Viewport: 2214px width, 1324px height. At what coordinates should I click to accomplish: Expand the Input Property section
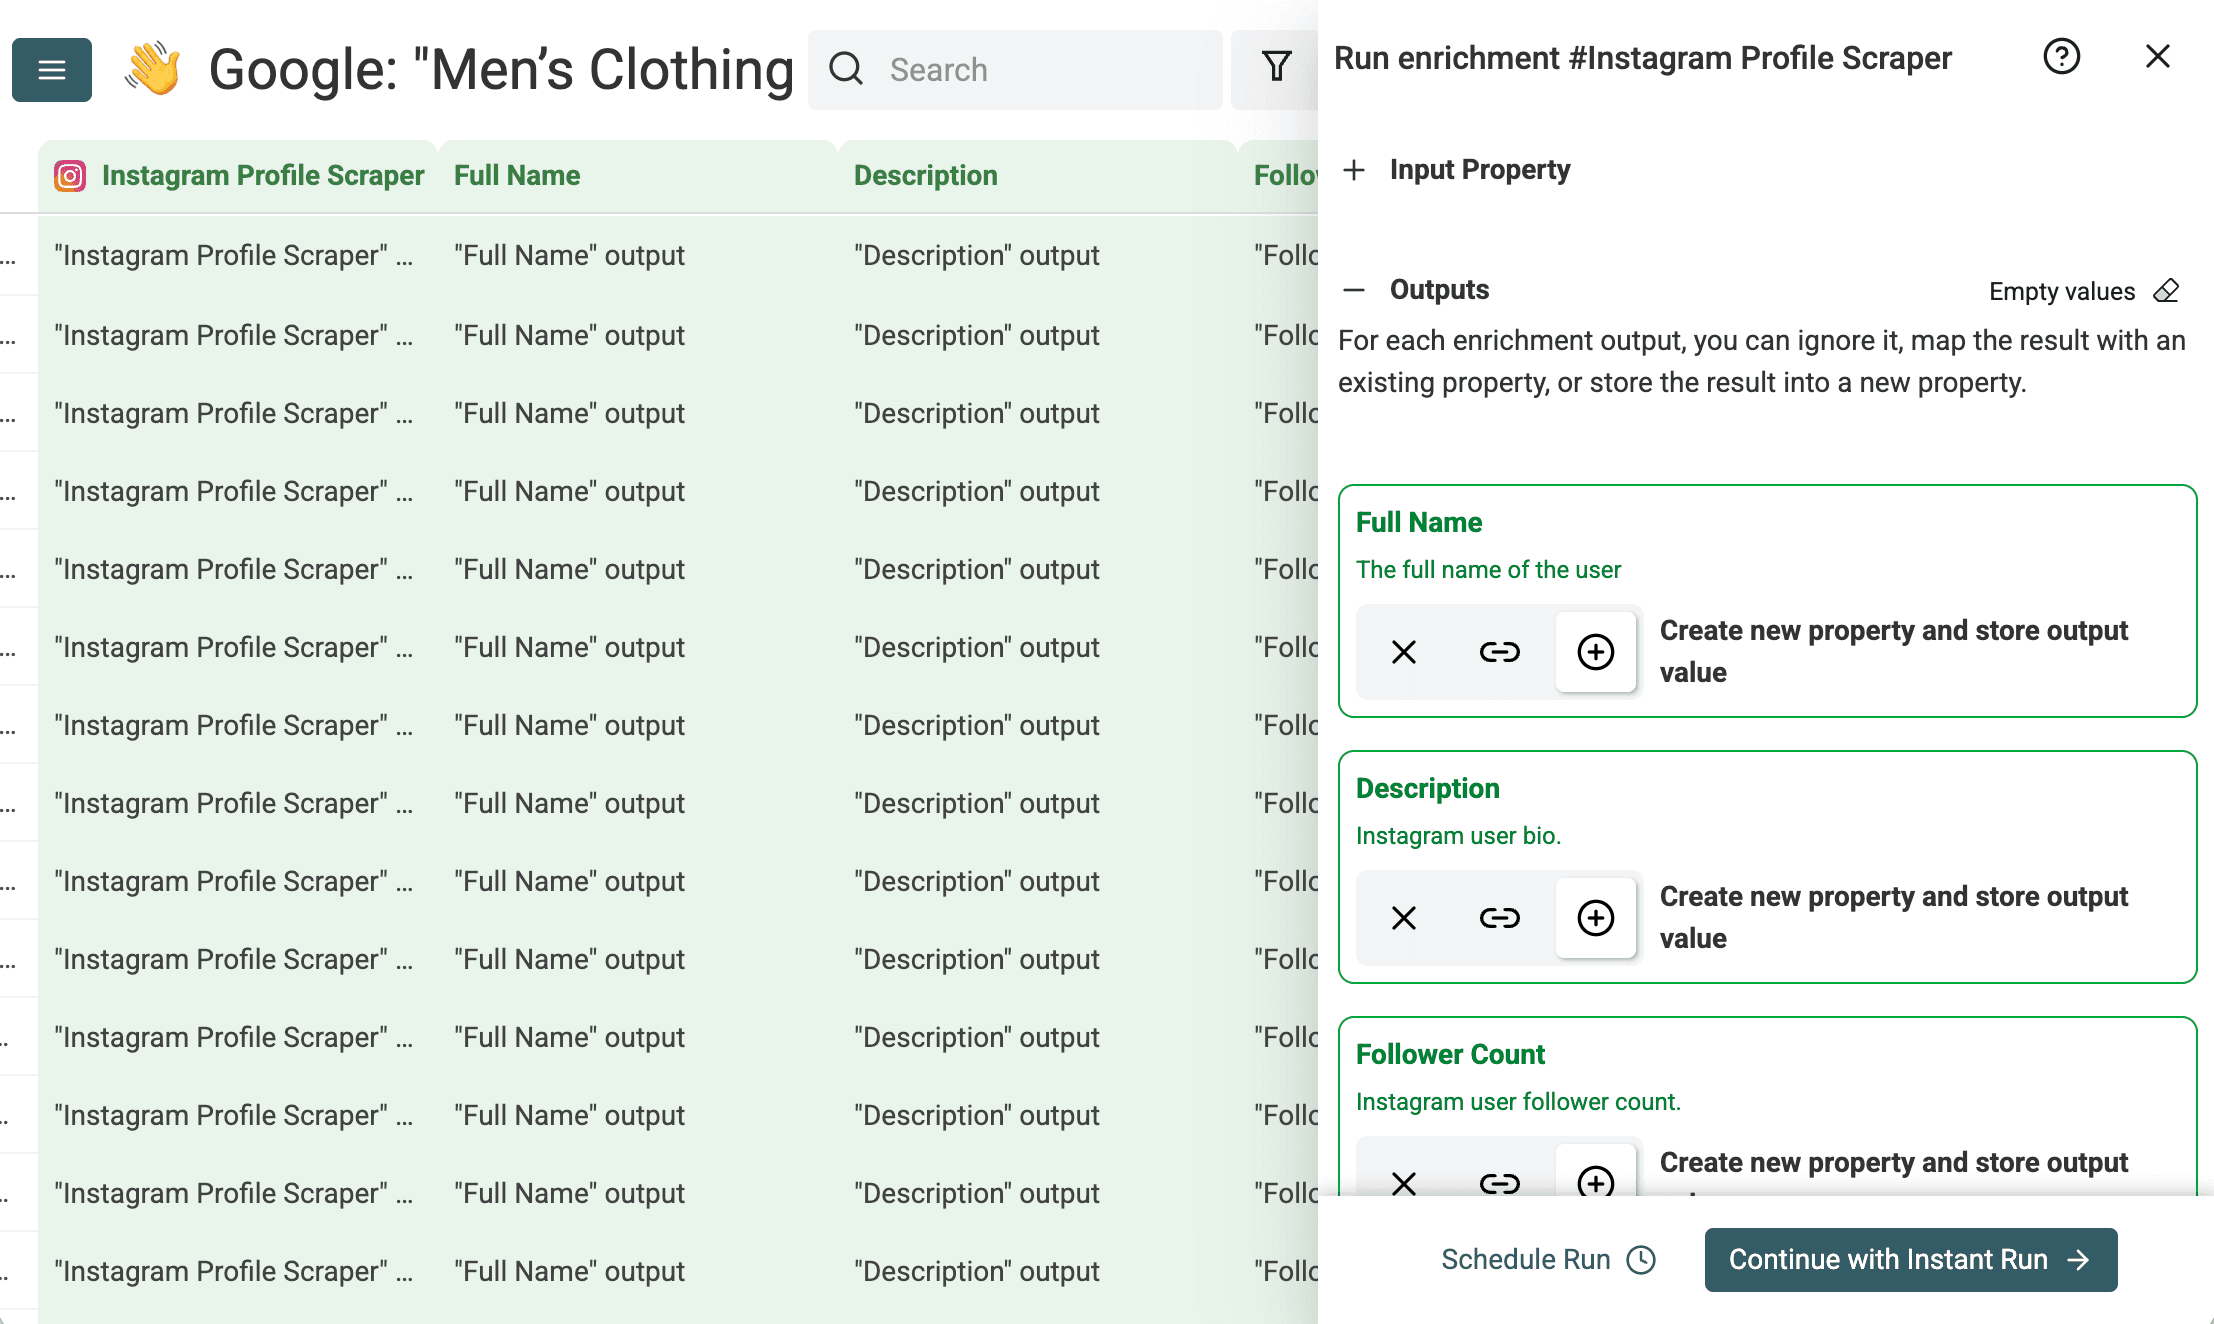[1354, 170]
